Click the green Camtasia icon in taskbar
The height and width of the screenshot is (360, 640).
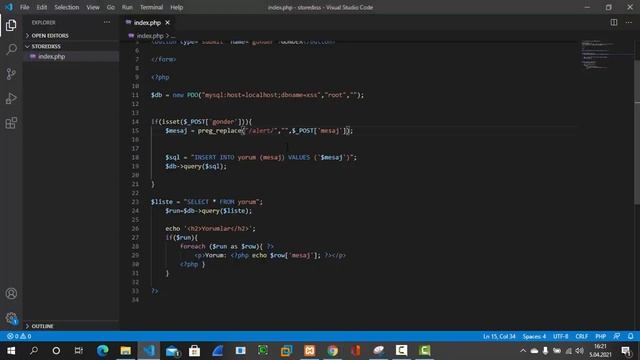coord(424,351)
